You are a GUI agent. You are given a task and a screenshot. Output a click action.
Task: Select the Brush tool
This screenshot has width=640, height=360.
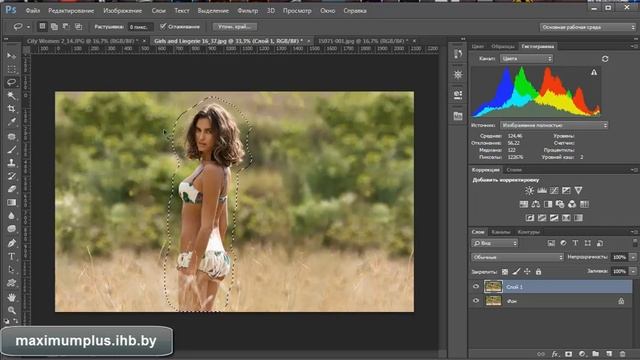click(11, 149)
